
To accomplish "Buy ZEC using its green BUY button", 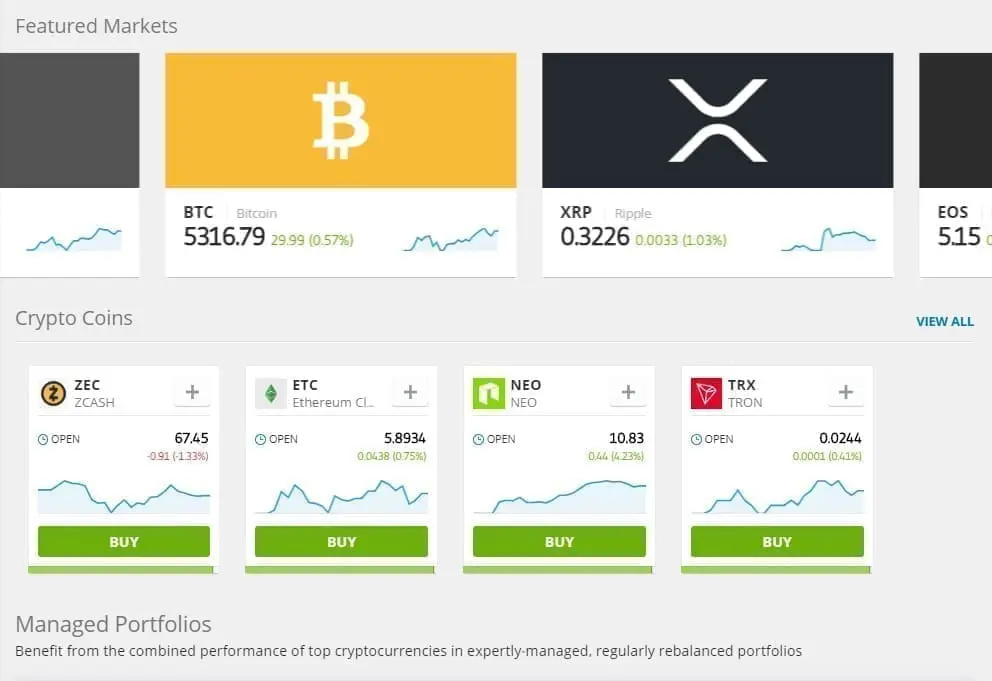I will click(123, 541).
